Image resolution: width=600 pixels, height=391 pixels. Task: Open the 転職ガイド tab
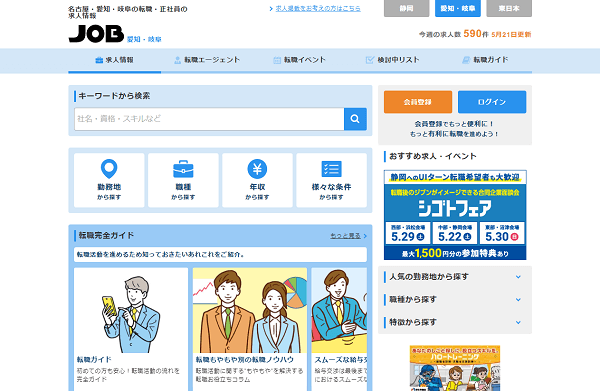point(485,60)
